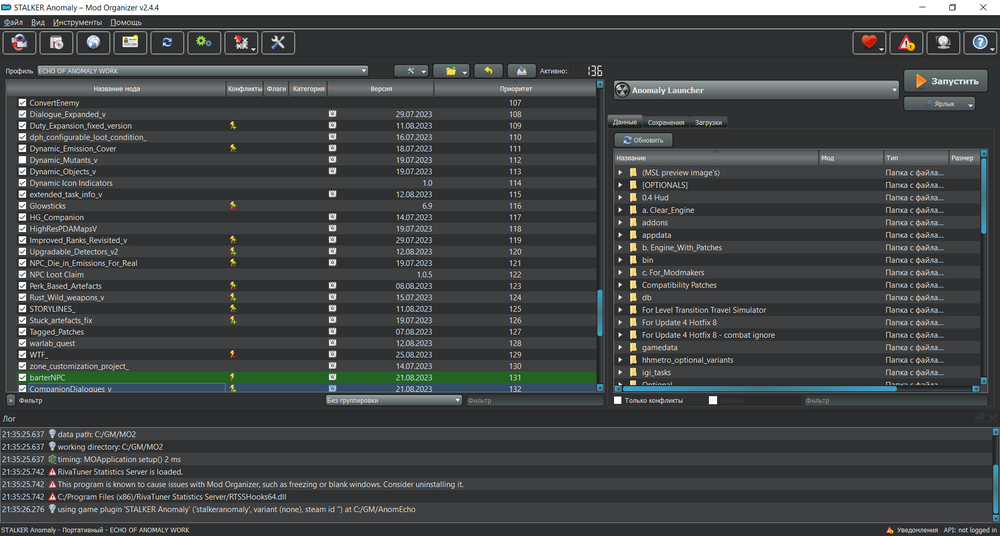Click the Install Mod from archive icon
Image resolution: width=1000 pixels, height=536 pixels.
57,42
